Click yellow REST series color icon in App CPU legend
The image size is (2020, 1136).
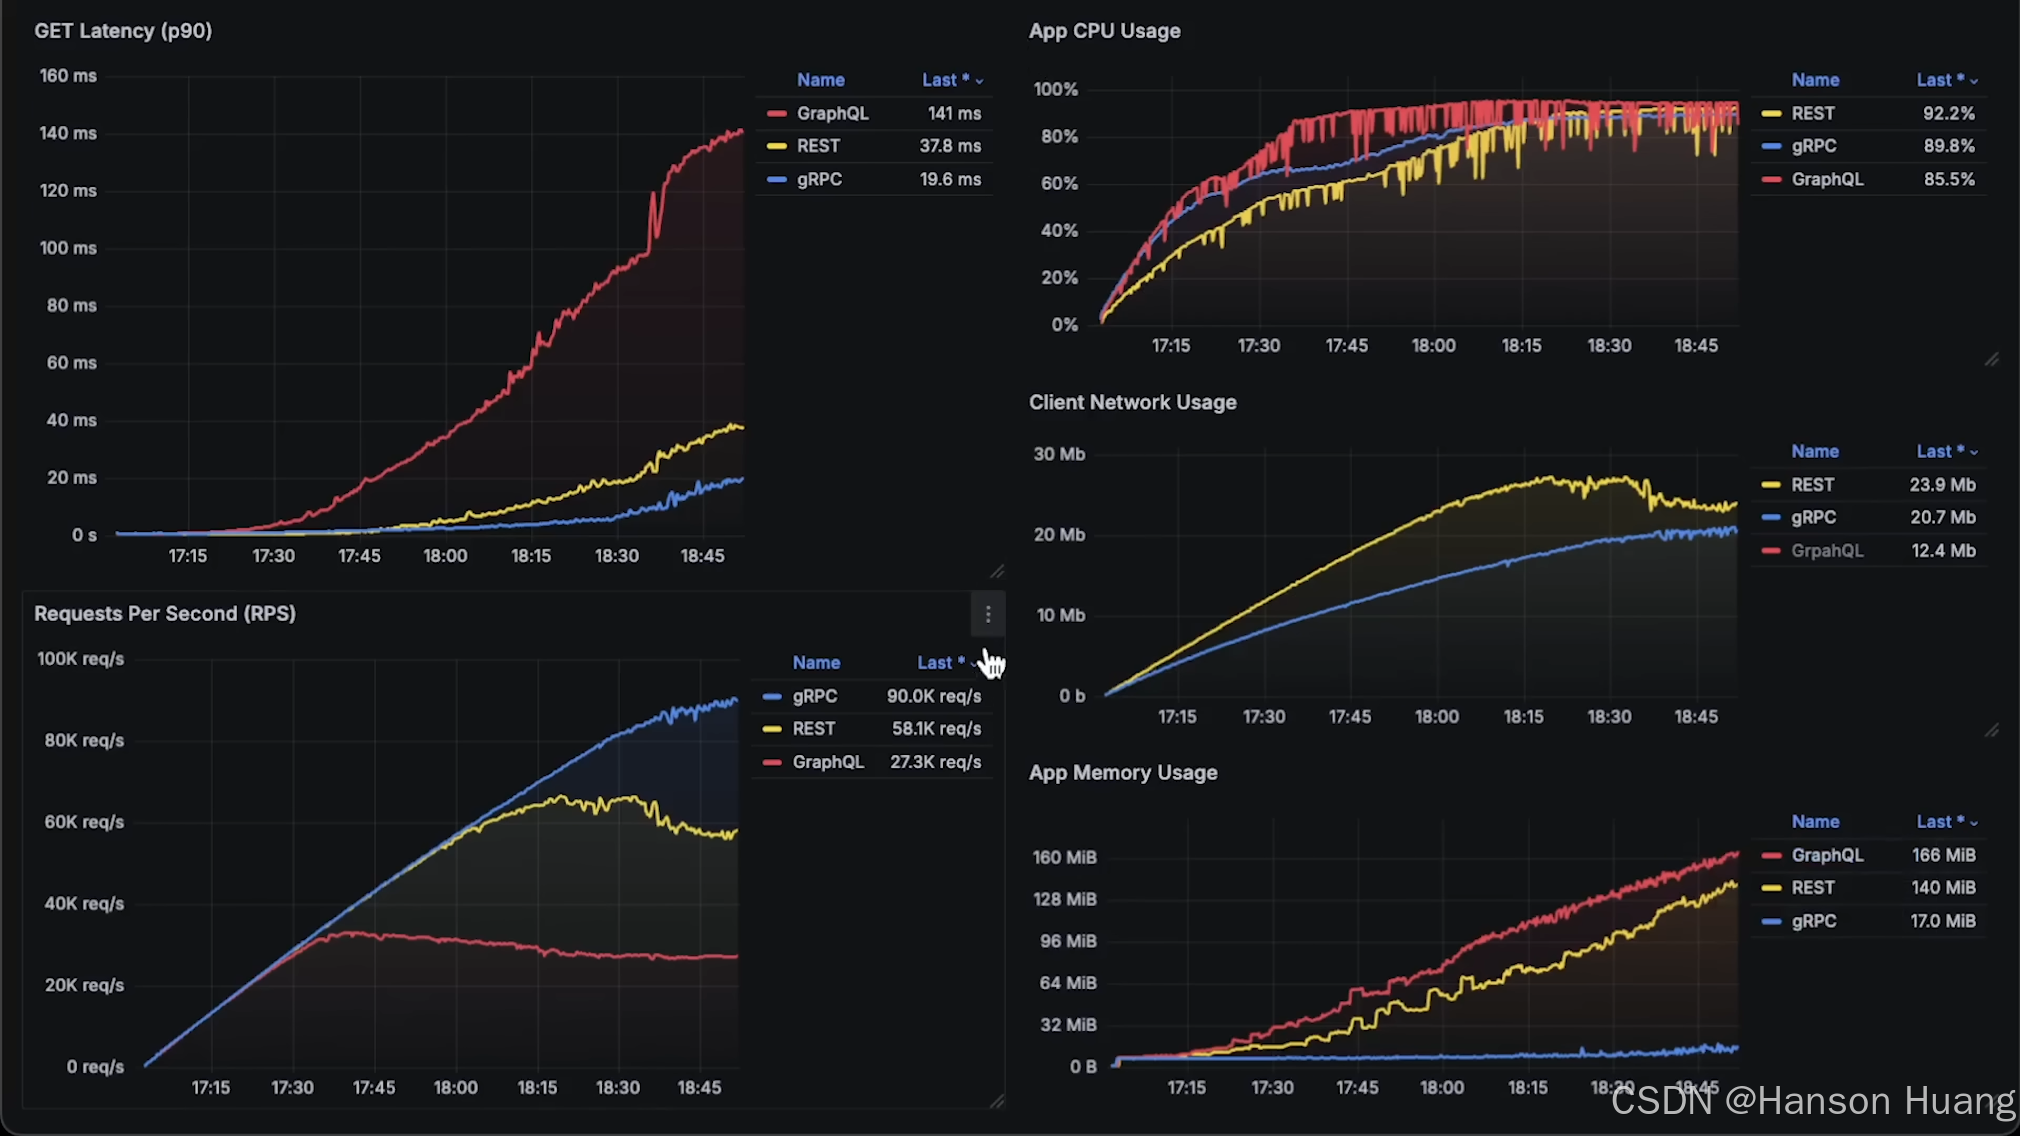pyautogui.click(x=1771, y=113)
